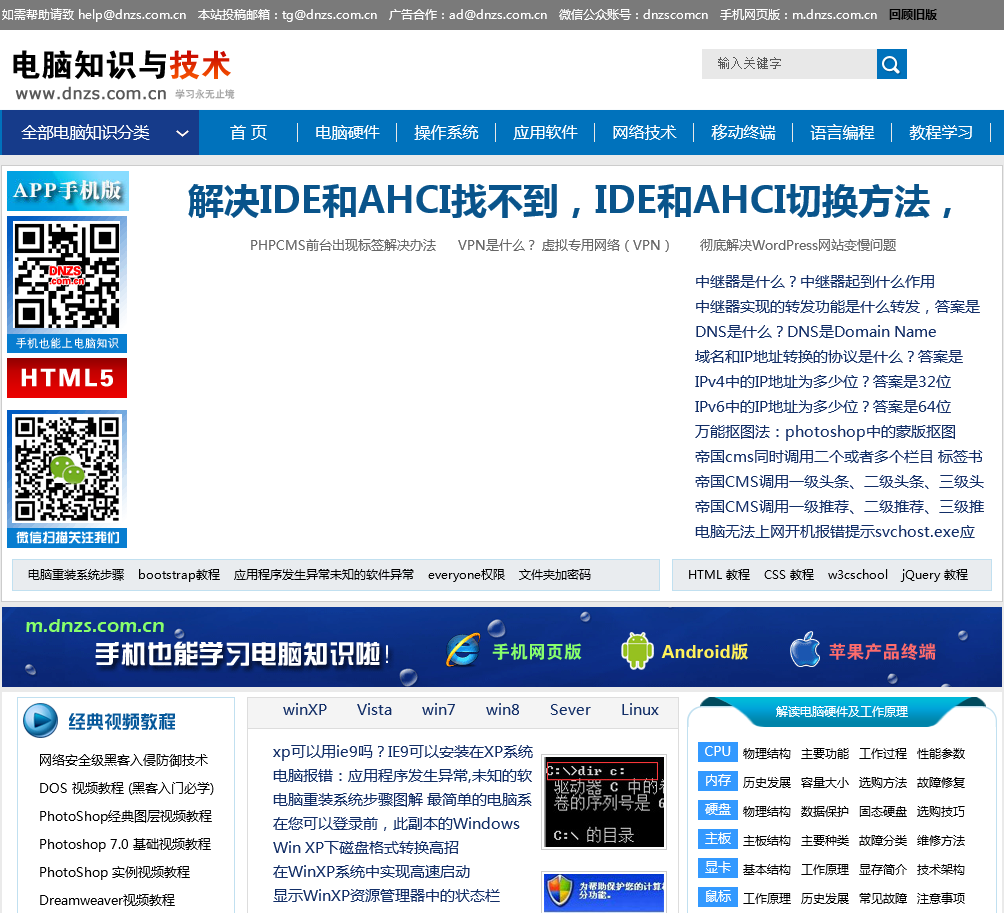
Task: Open the HTML 教程 link
Action: pos(718,574)
